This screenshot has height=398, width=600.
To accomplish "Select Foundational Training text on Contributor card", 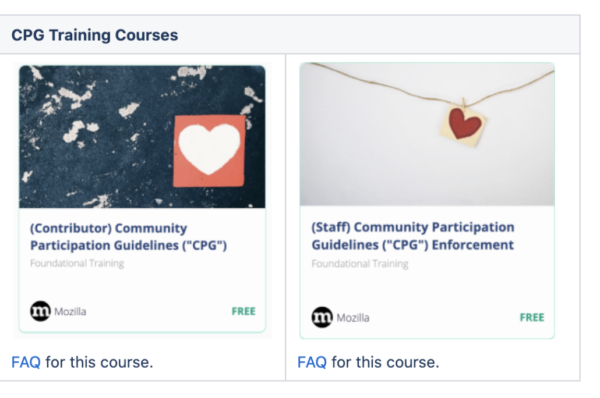I will 77,263.
